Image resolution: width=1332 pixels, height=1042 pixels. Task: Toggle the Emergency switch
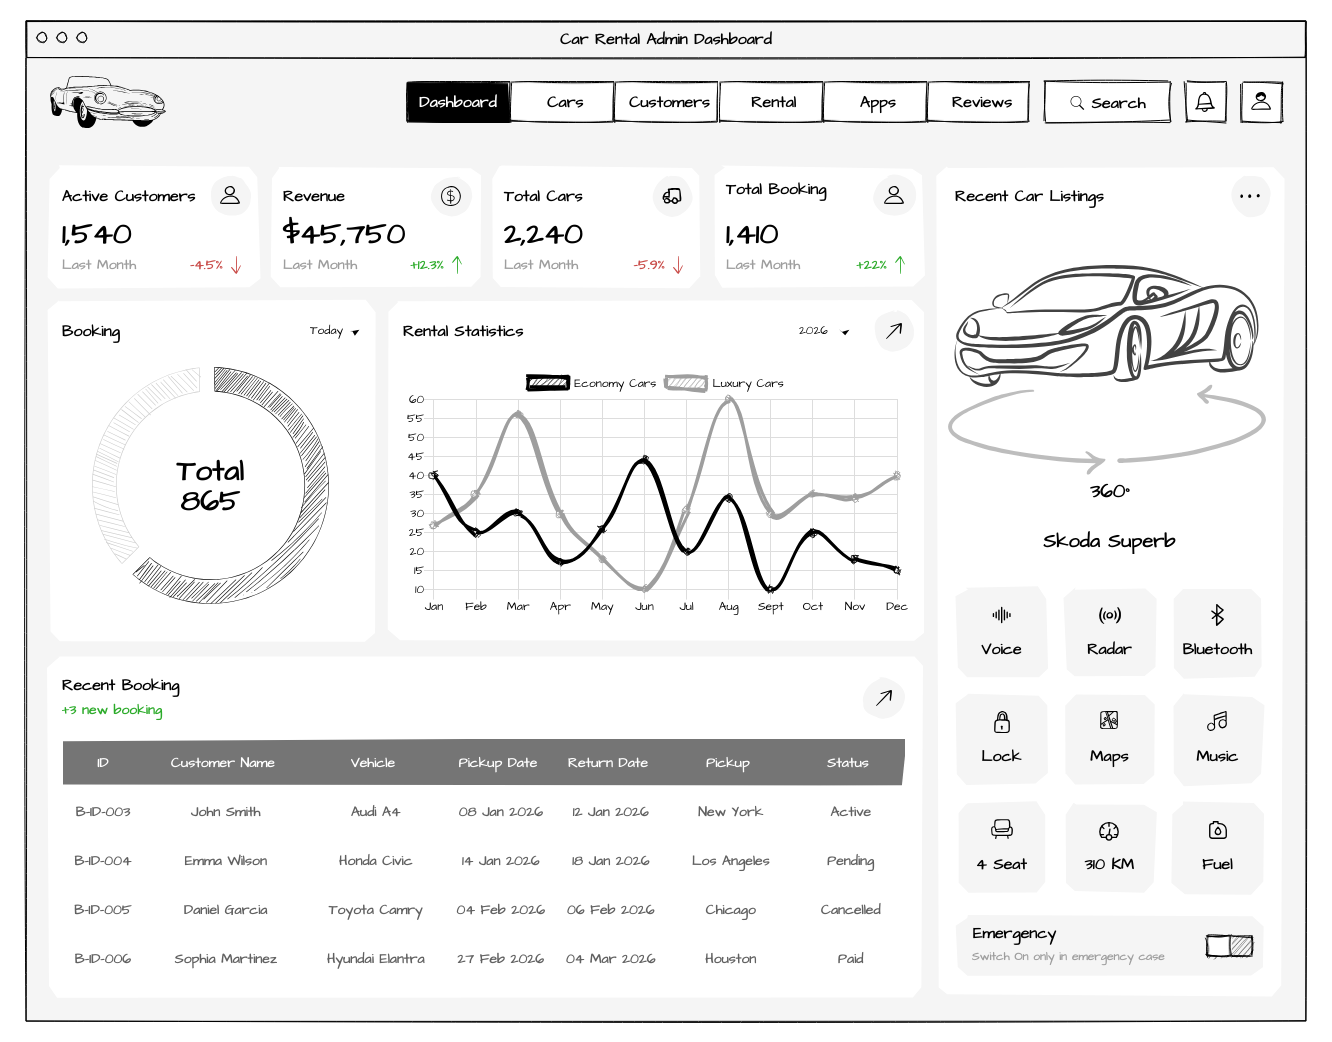(1229, 945)
